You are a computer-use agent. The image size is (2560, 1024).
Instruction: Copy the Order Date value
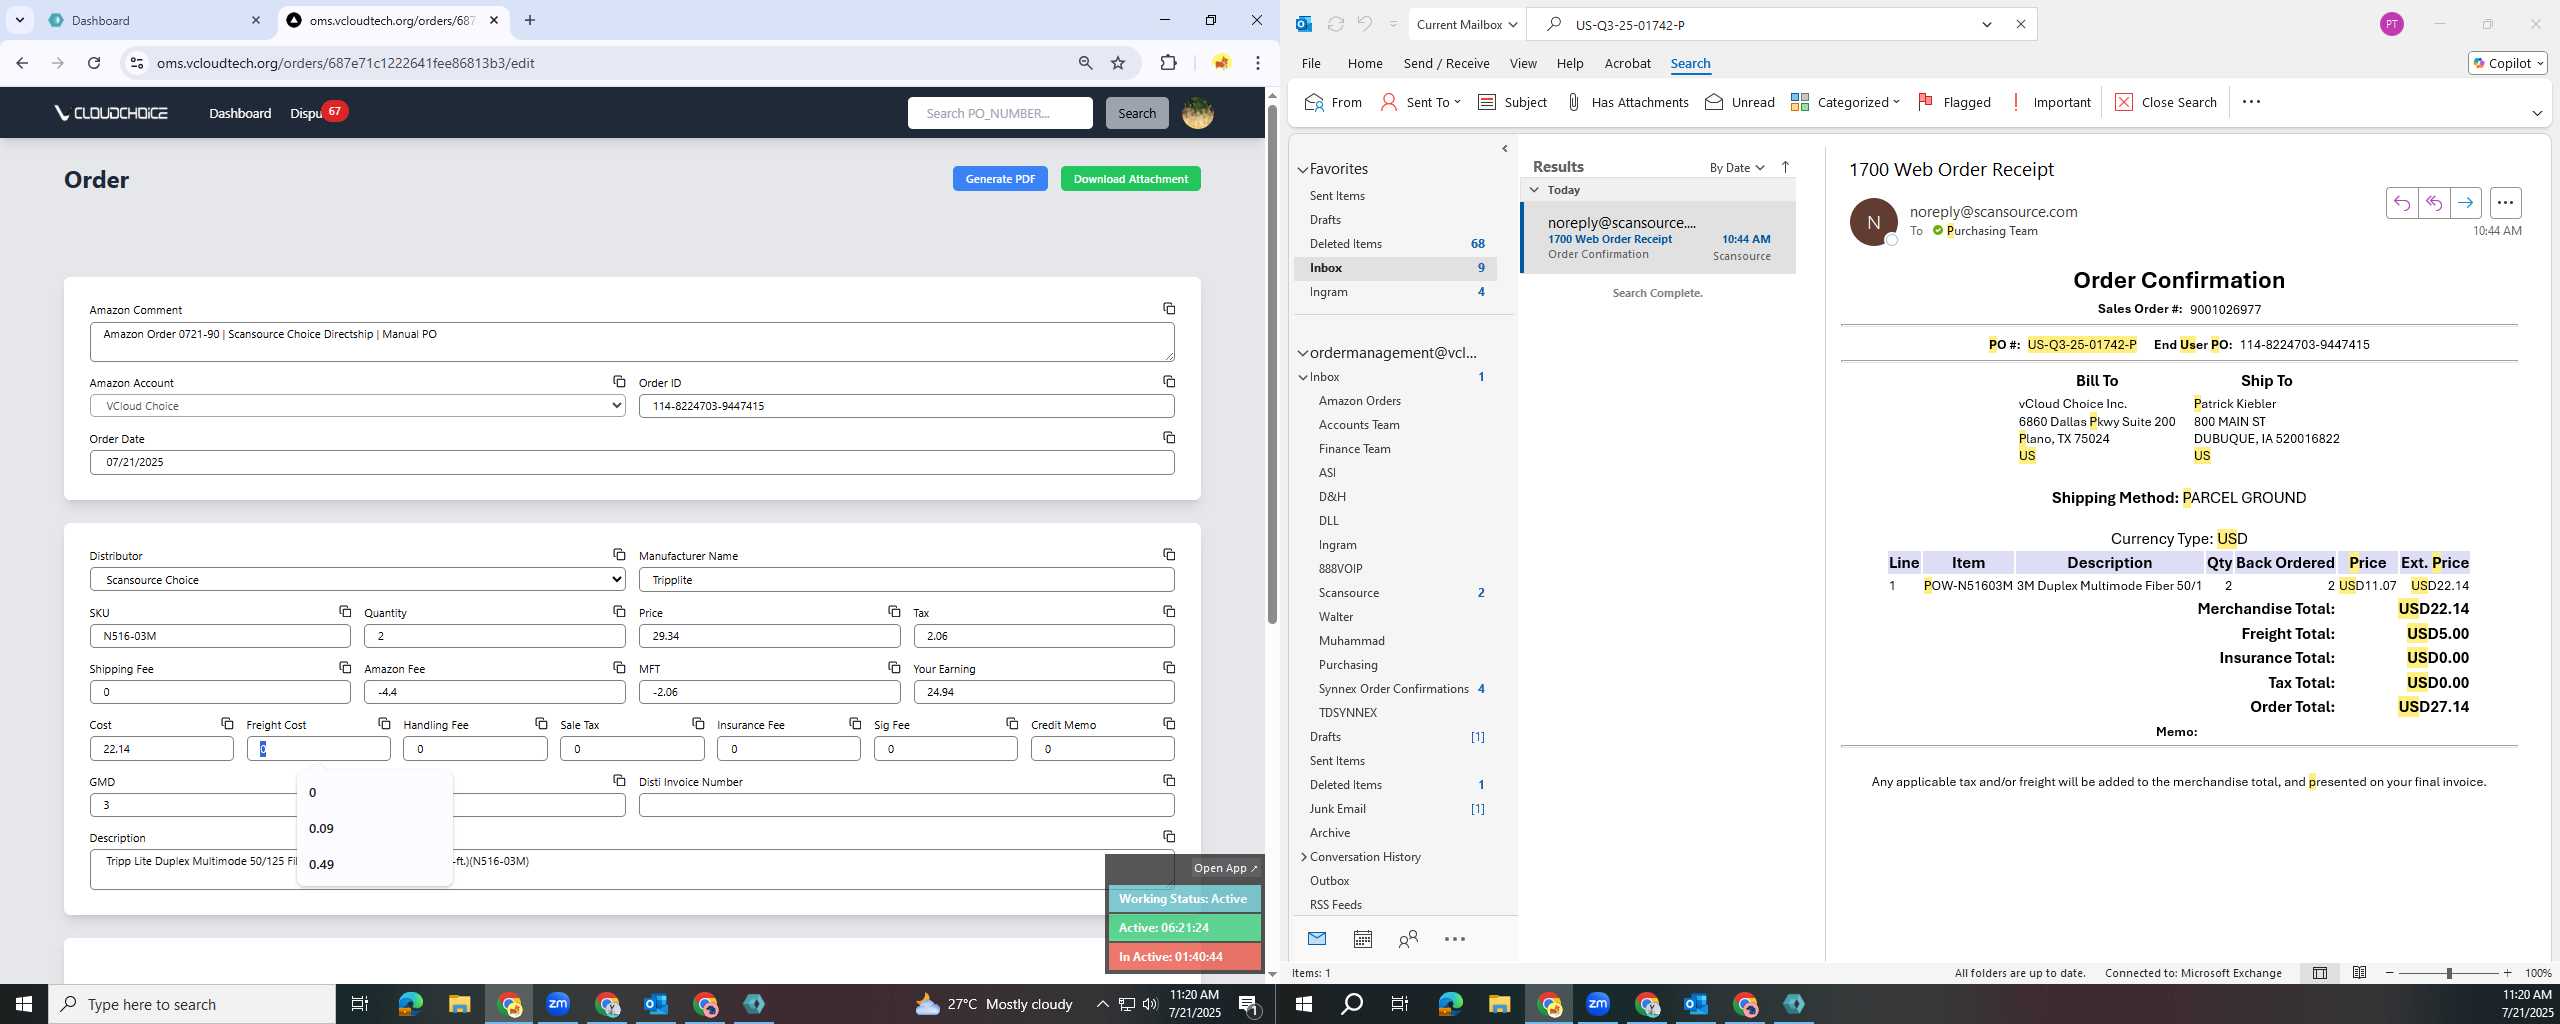coord(1168,438)
